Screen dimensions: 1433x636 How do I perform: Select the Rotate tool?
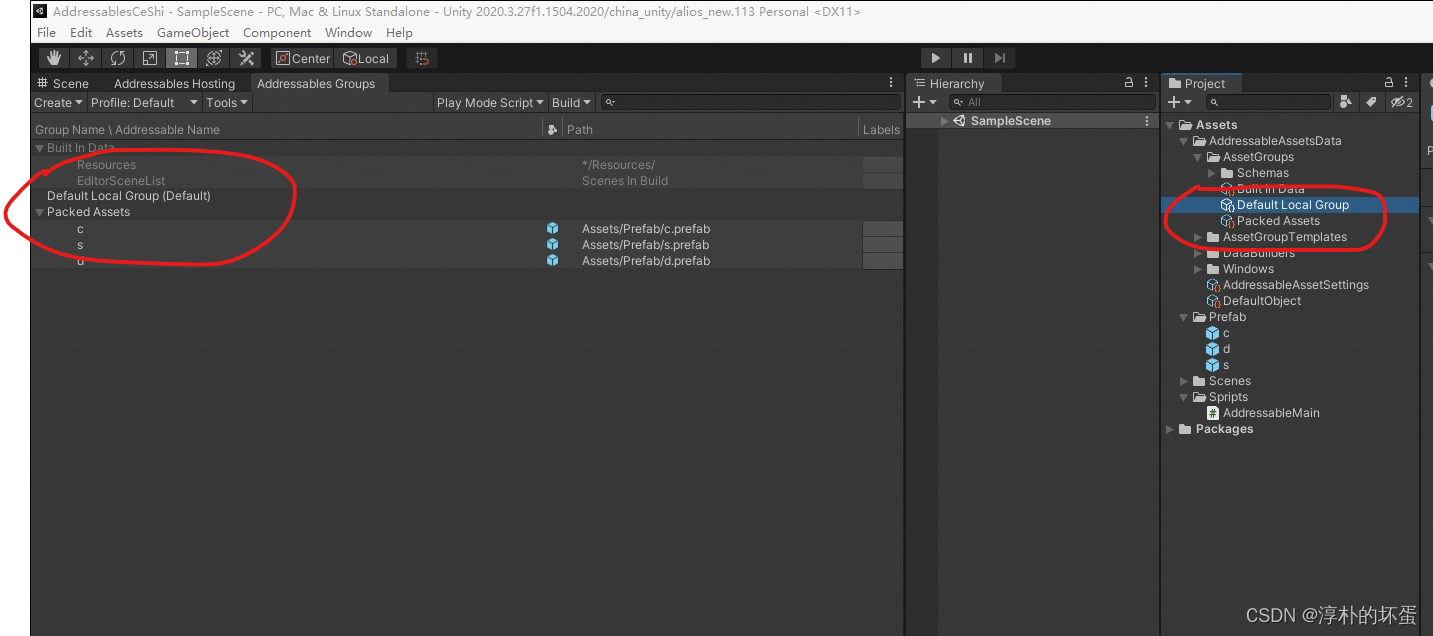[118, 58]
